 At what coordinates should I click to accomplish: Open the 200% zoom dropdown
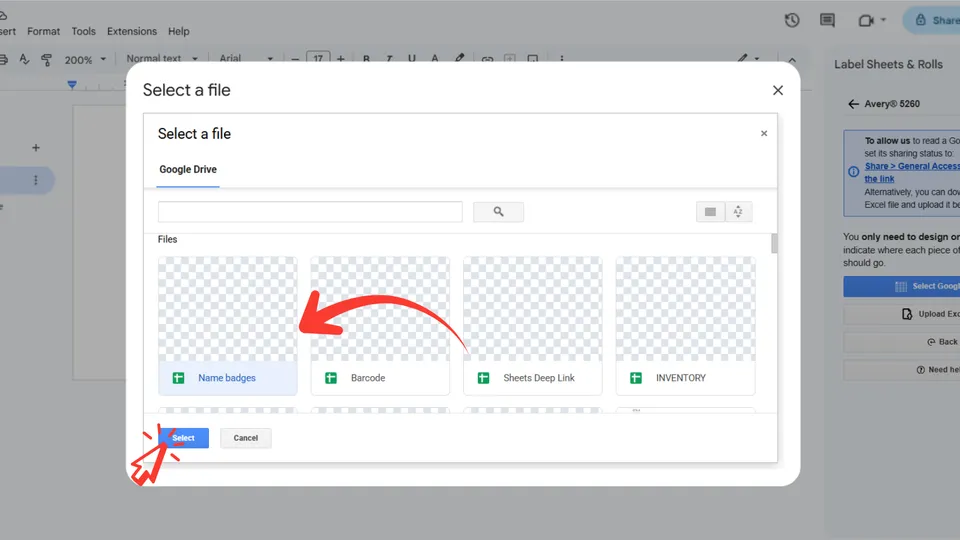point(85,59)
